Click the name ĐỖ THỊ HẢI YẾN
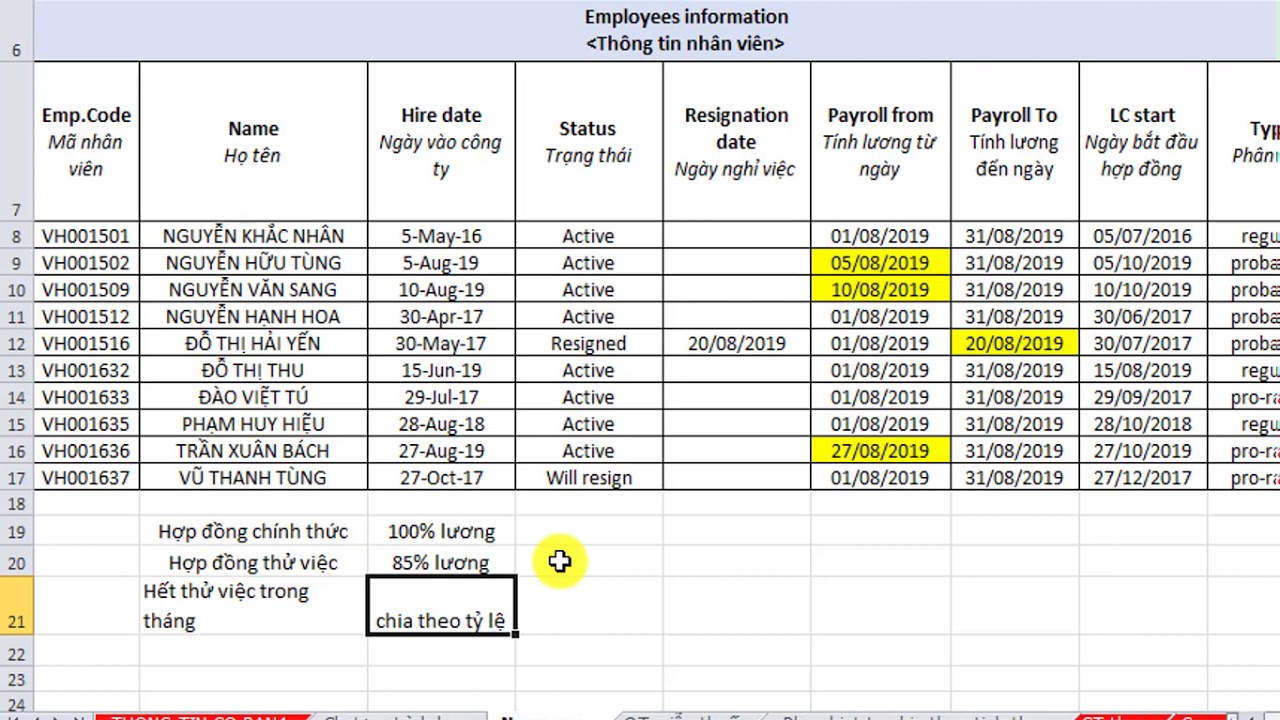Viewport: 1280px width, 720px height. pos(253,344)
